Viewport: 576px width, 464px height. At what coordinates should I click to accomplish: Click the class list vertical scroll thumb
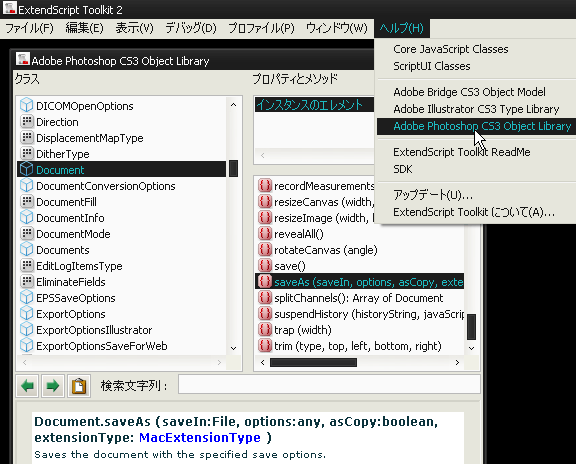(x=233, y=168)
